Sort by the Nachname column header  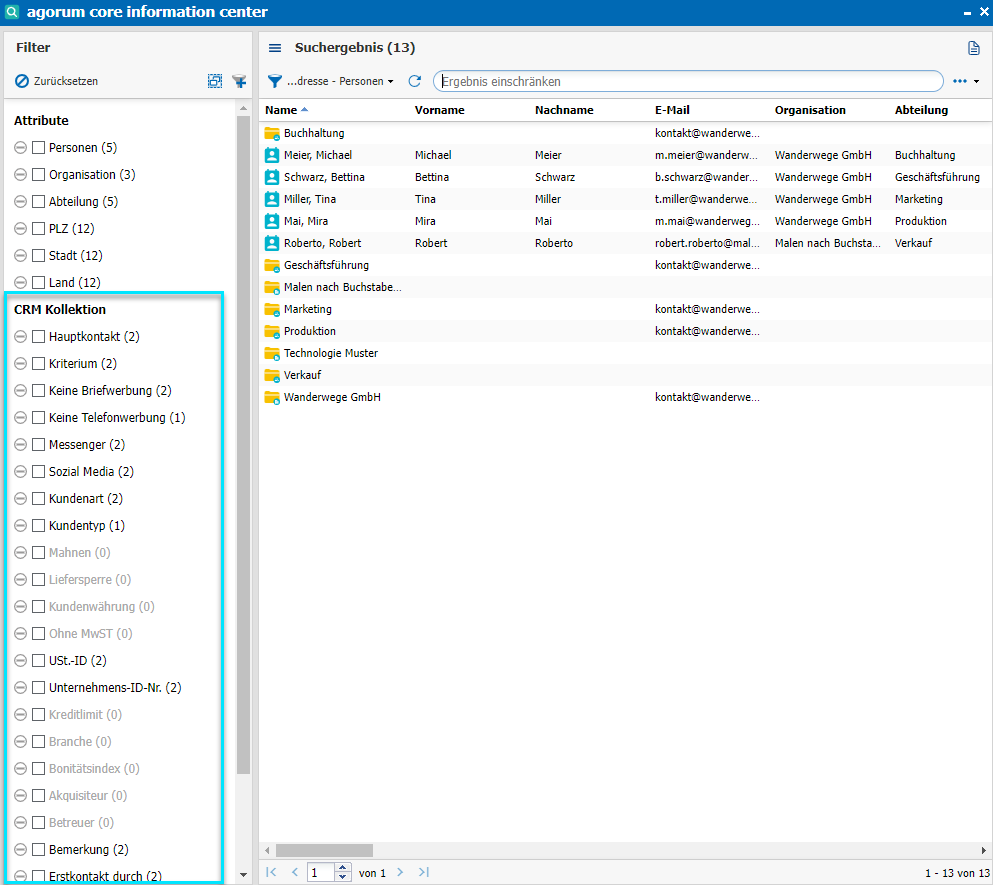(x=564, y=110)
